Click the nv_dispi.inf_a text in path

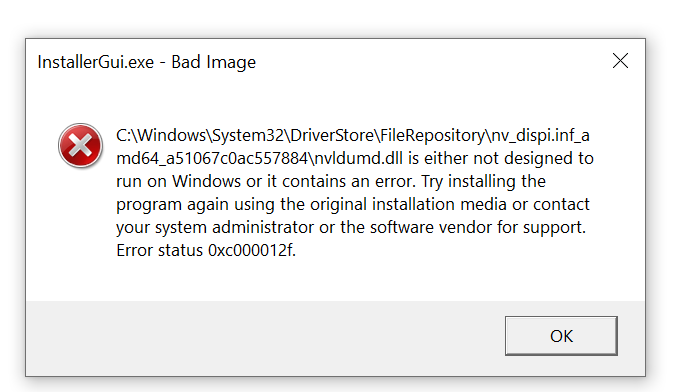[540, 135]
